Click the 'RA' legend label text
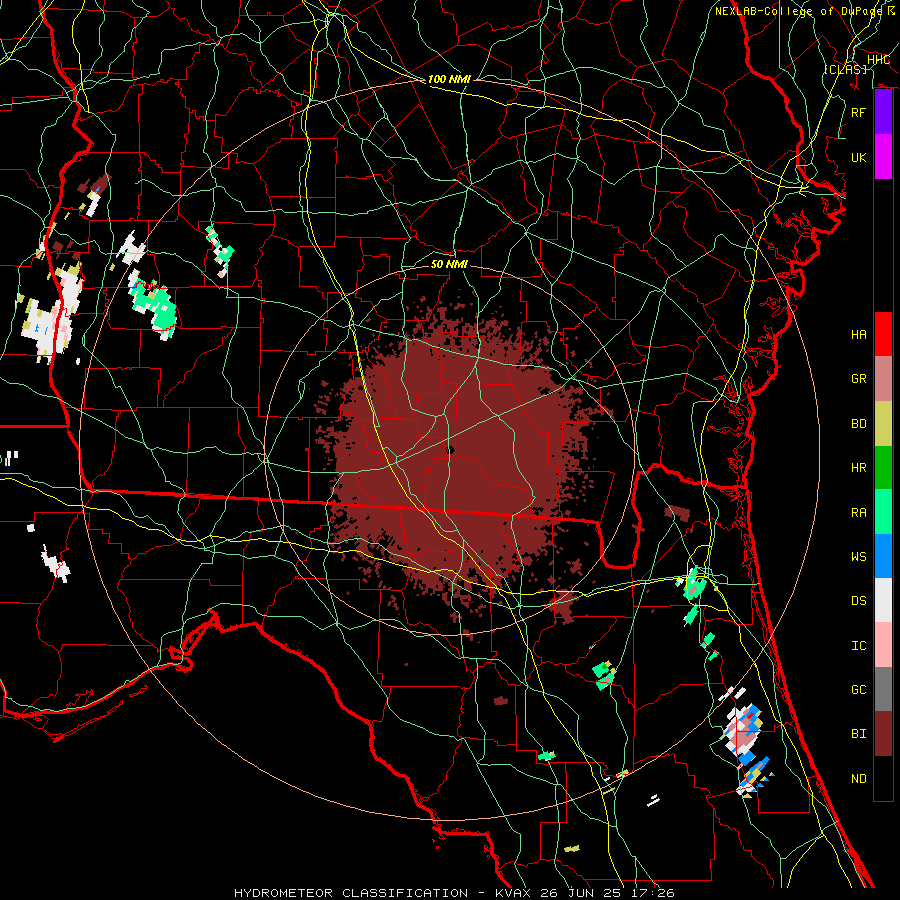Screen dimensions: 900x900 tap(859, 513)
